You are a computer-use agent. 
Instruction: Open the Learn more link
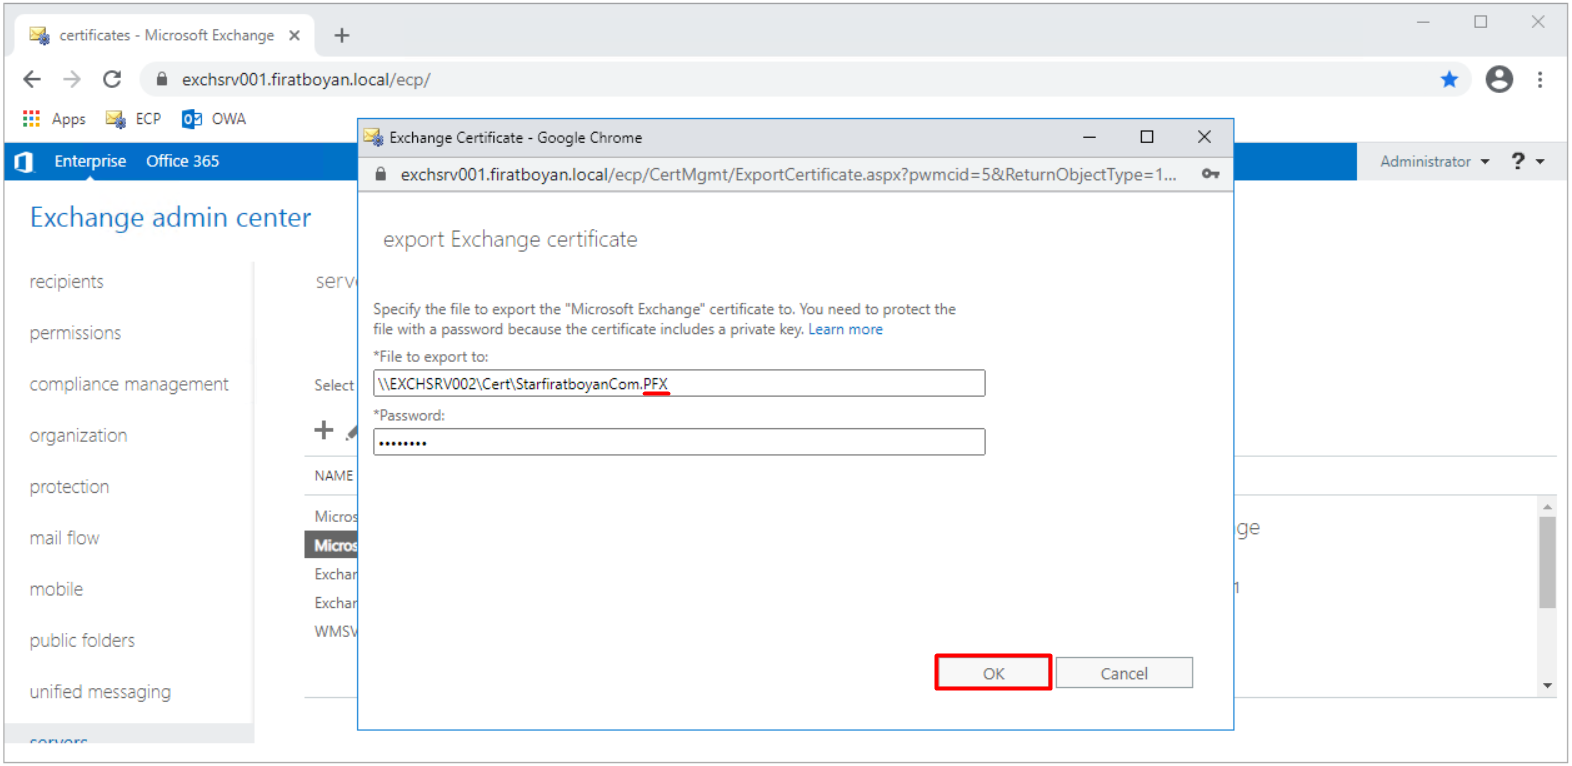(x=845, y=329)
